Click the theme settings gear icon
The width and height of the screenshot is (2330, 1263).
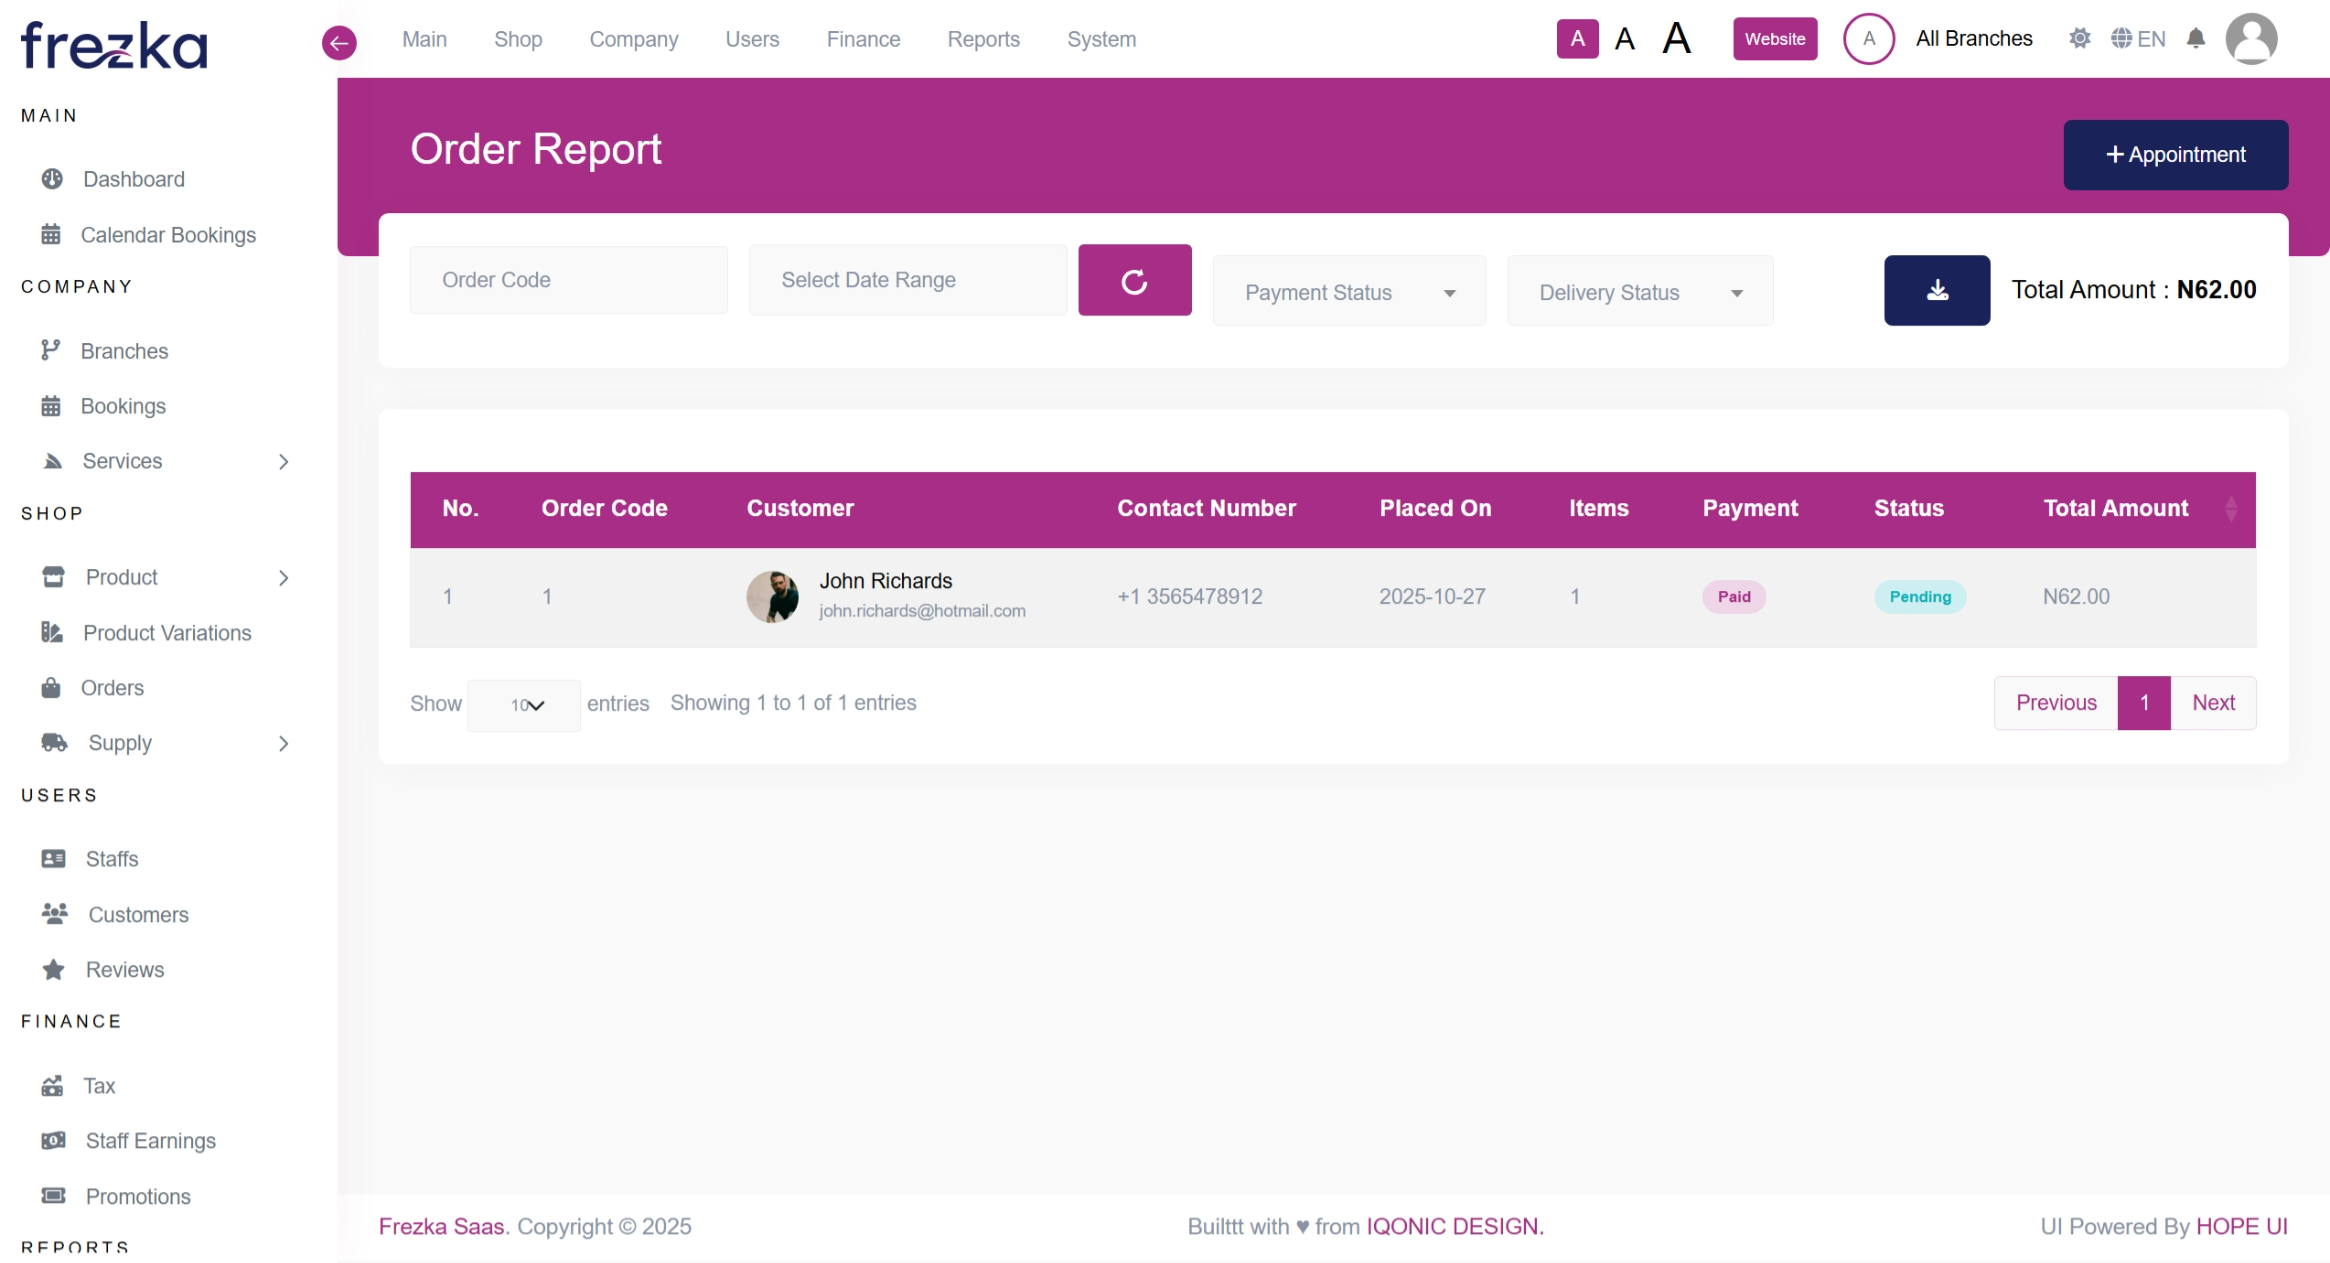click(2079, 39)
